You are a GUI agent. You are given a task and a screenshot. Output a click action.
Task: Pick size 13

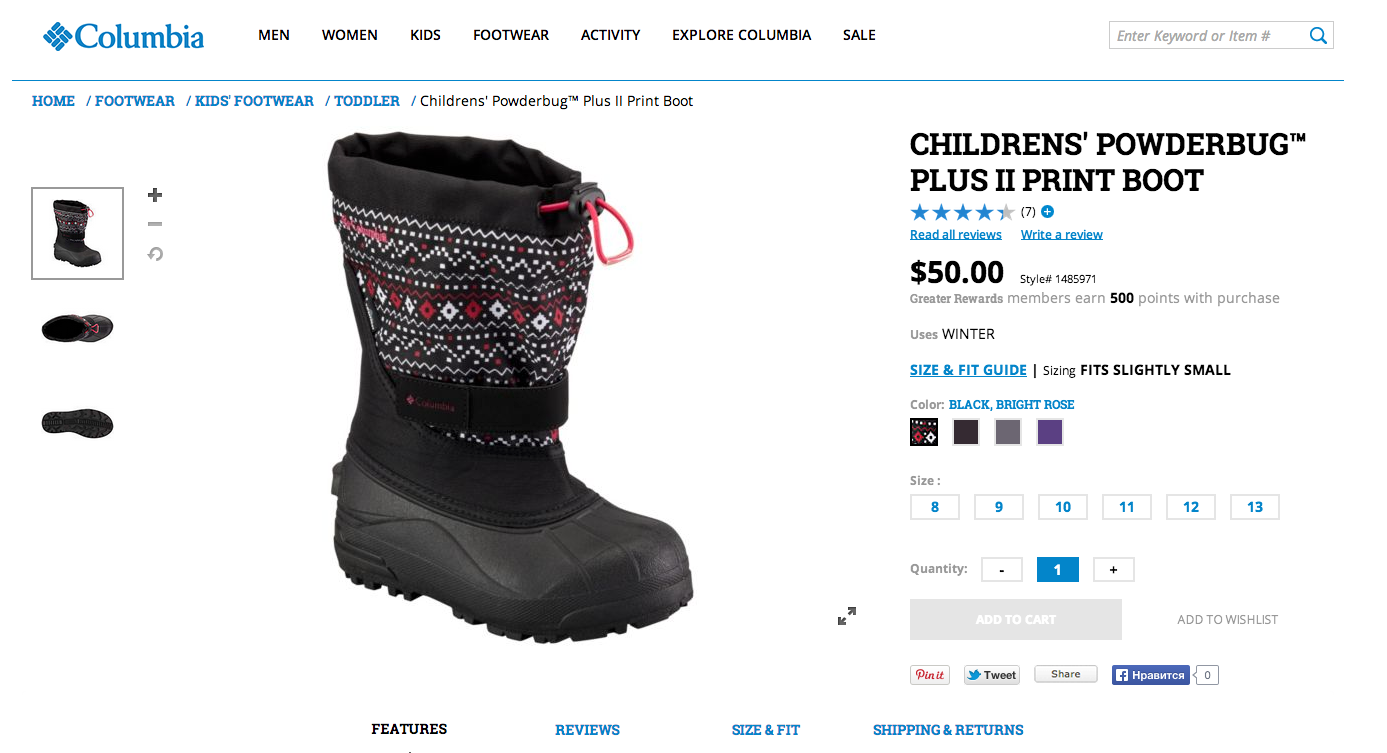[1255, 507]
